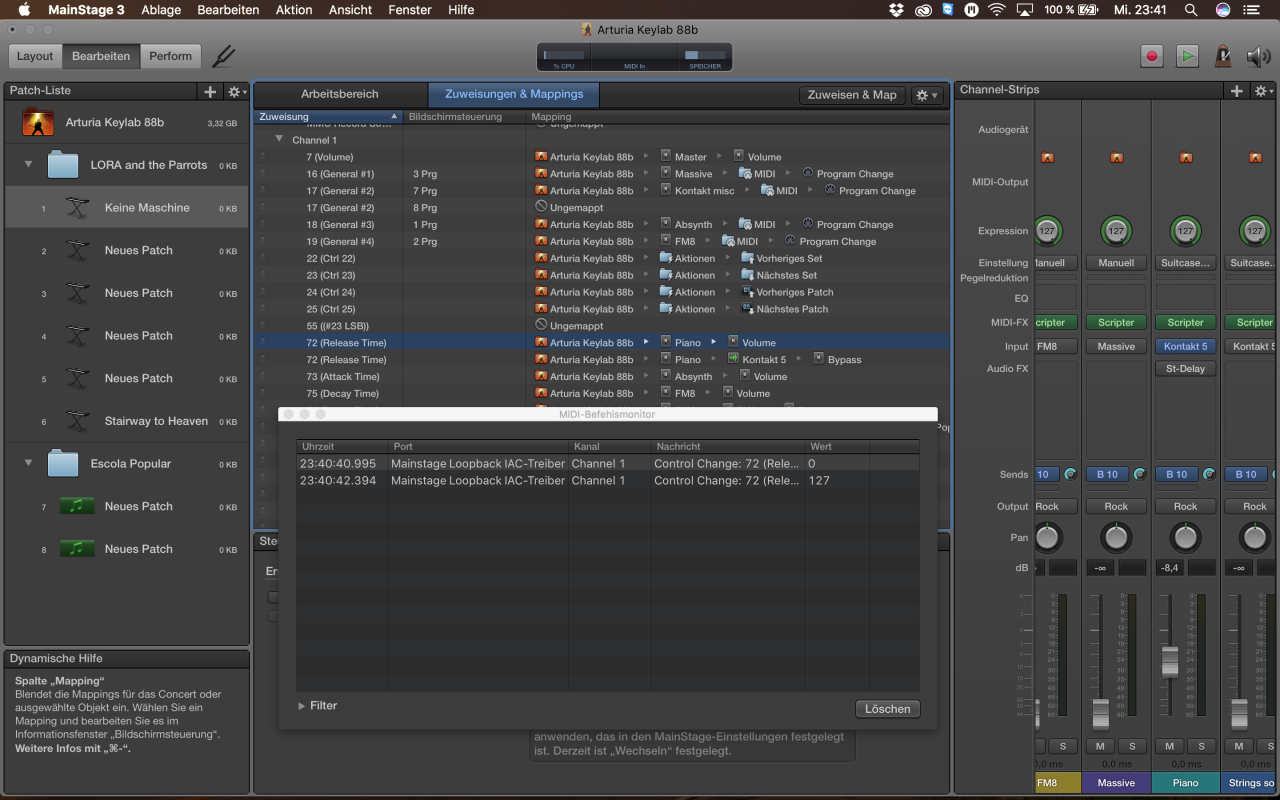Mute the Strings channel strip
This screenshot has height=800, width=1280.
1239,746
